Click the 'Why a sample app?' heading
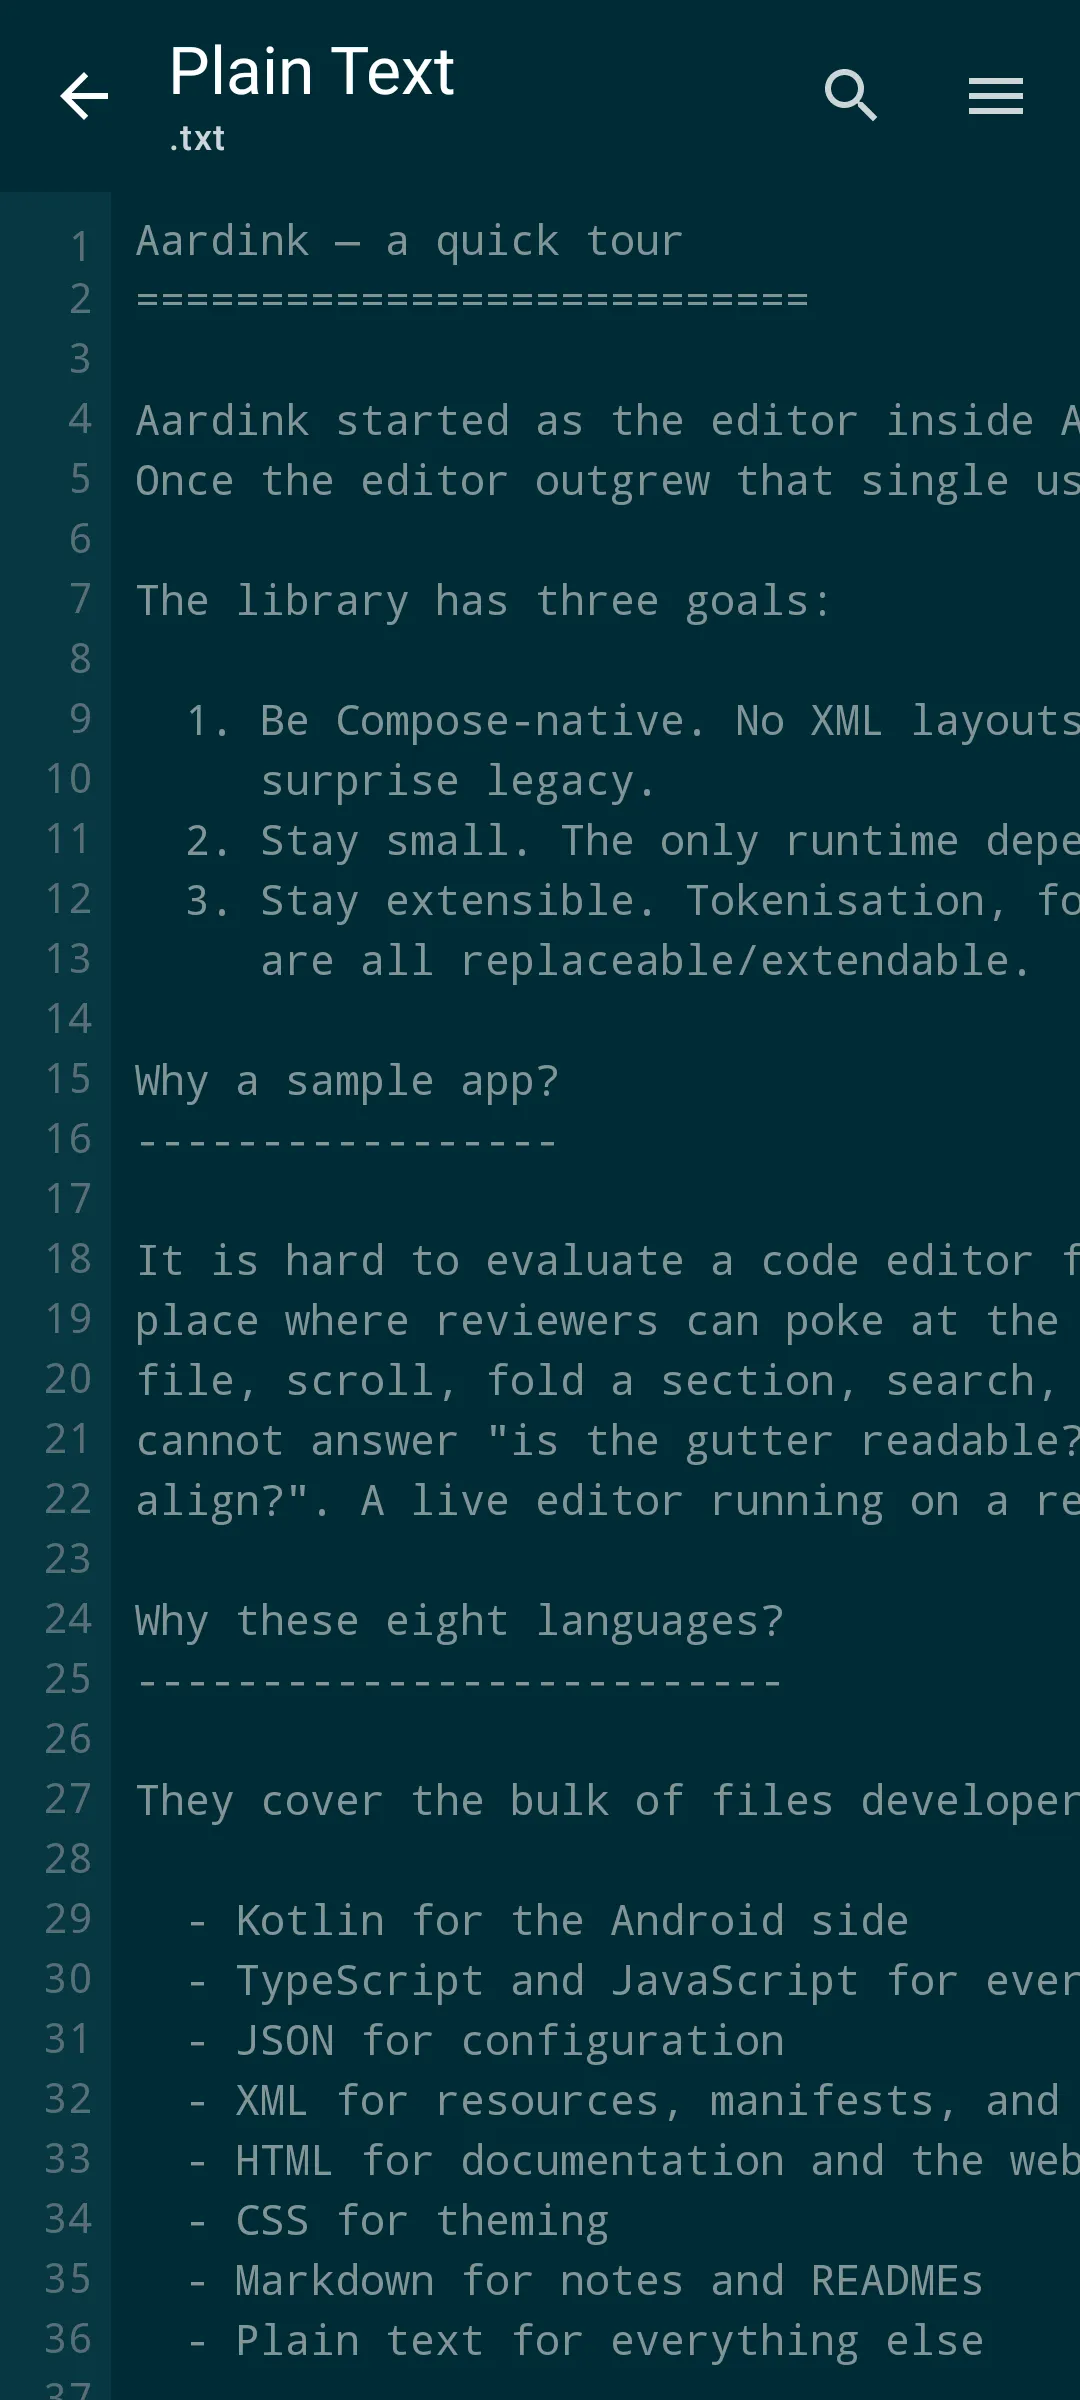 [347, 1081]
